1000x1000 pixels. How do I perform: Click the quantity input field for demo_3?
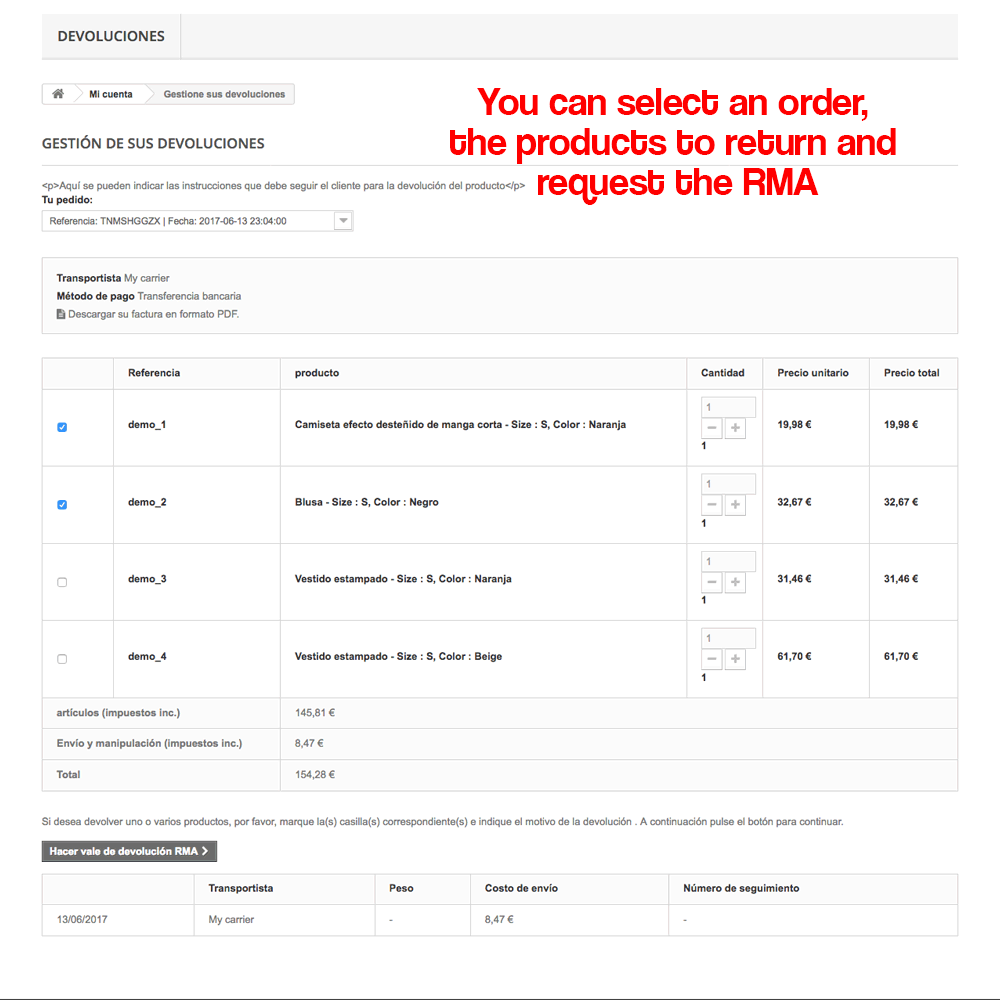coord(728,561)
